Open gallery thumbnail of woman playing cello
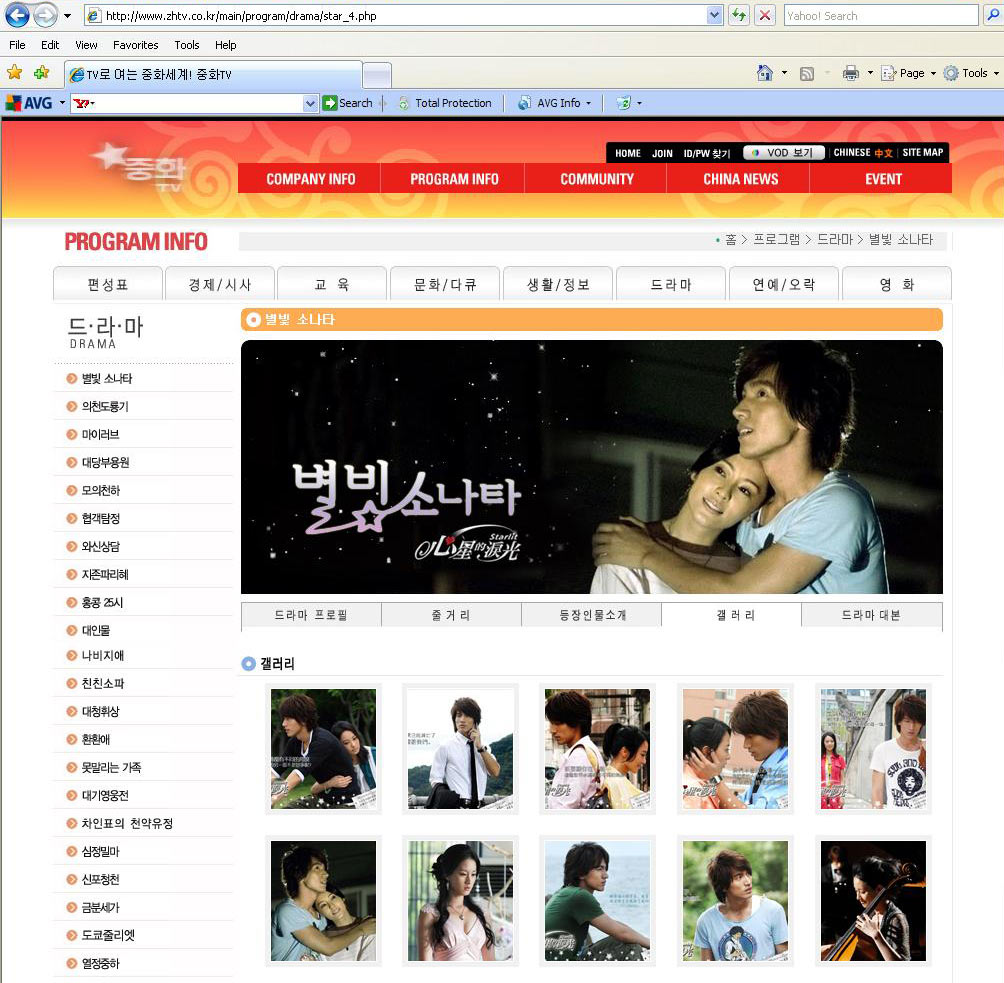 pyautogui.click(x=873, y=900)
